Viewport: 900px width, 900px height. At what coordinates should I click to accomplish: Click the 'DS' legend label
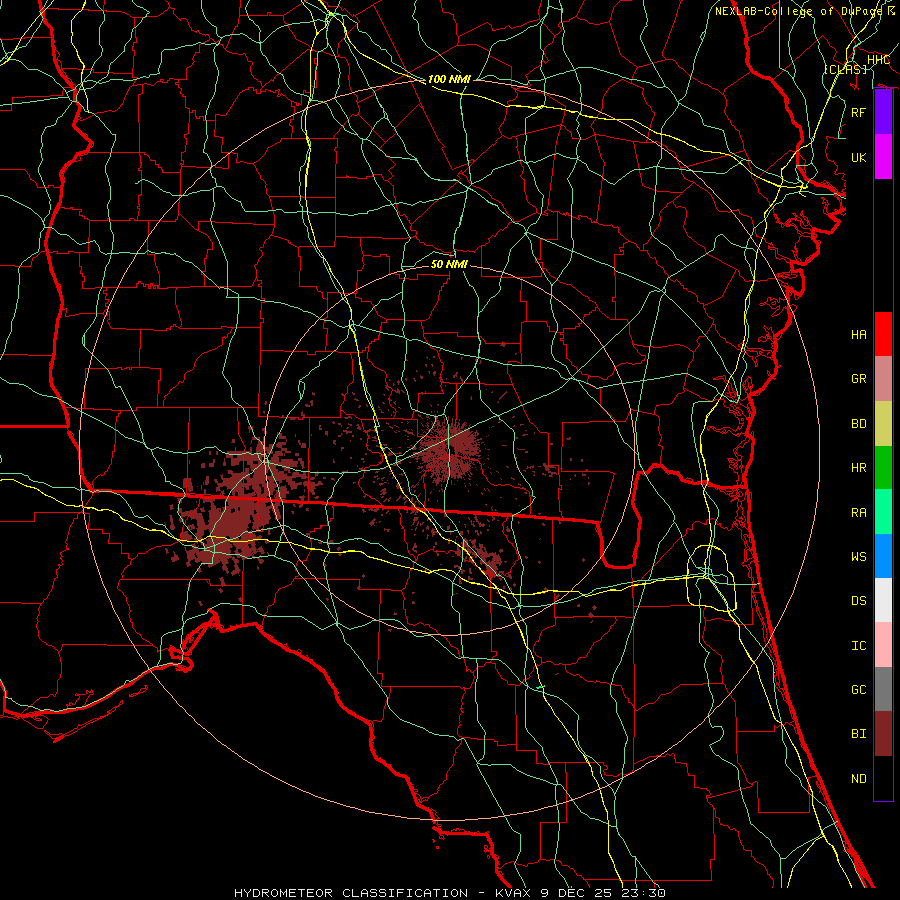(x=859, y=601)
